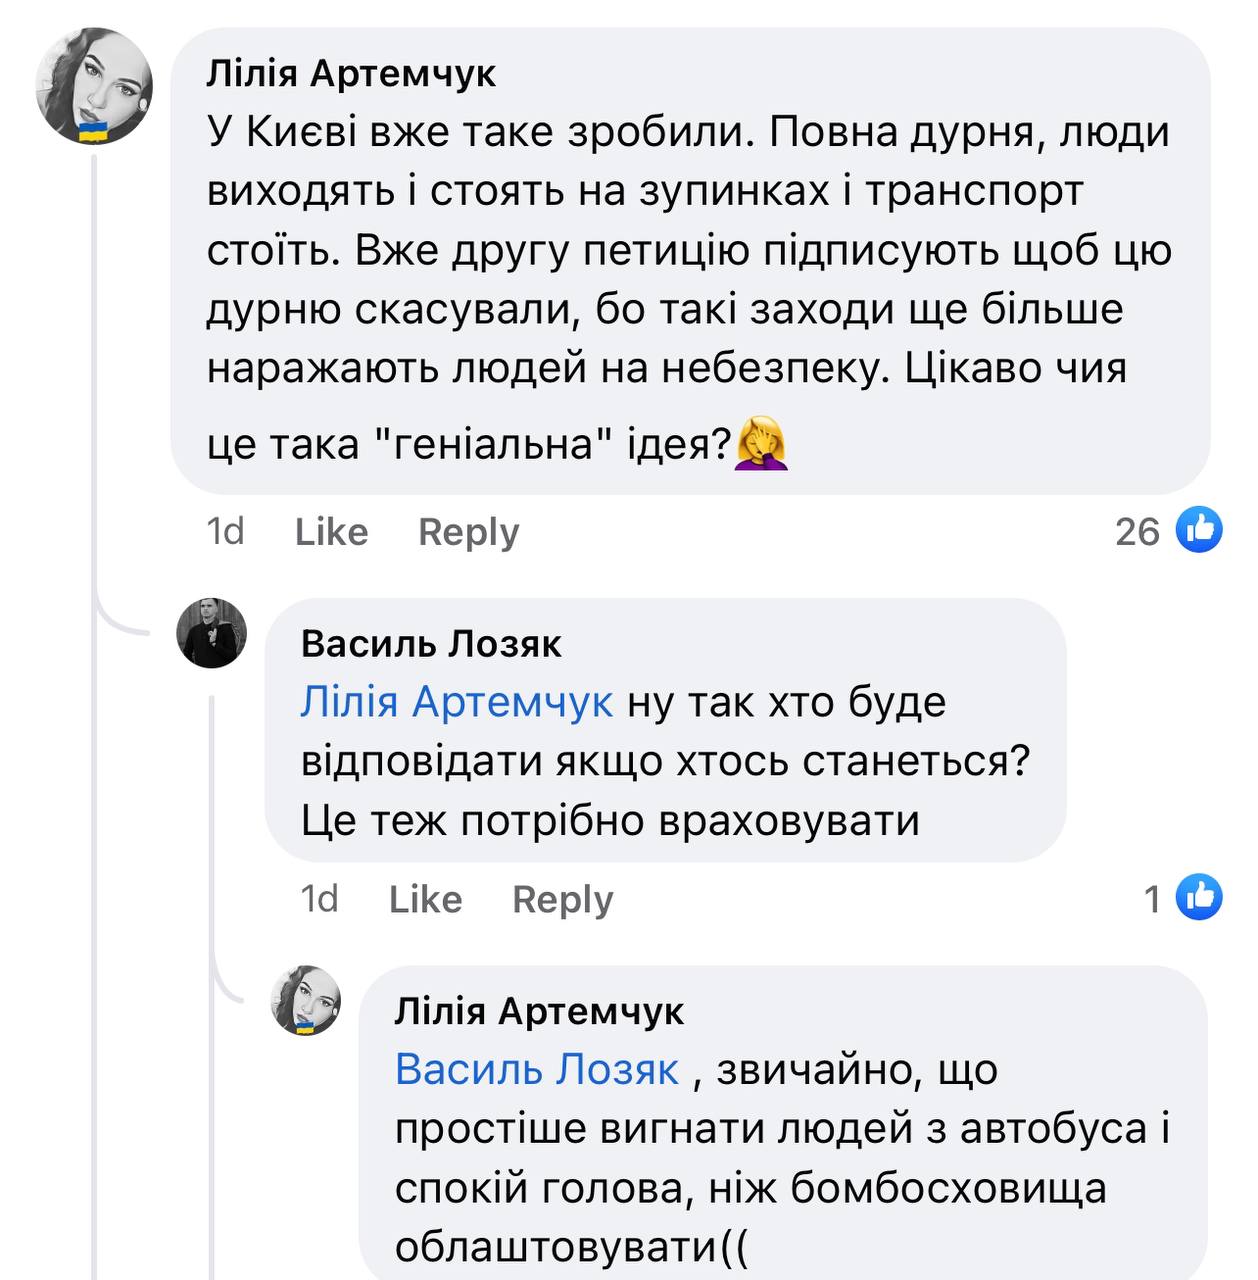
Task: Reply to the top comment about Київ
Action: pos(468,532)
